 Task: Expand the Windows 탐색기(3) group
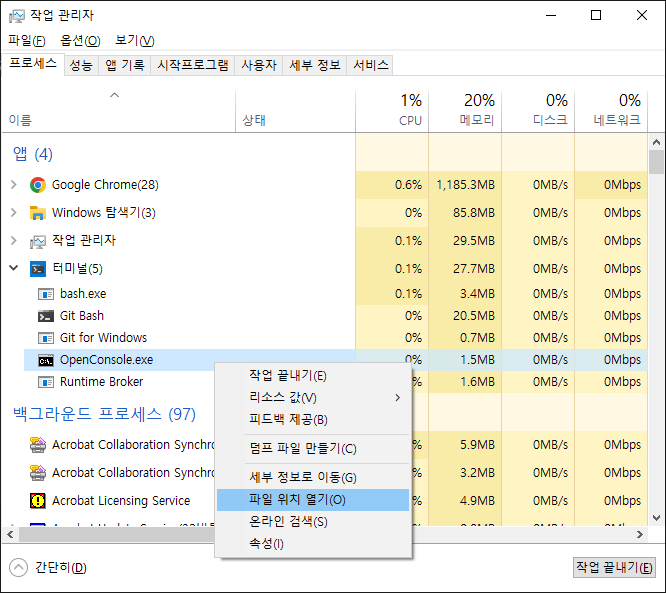click(14, 212)
